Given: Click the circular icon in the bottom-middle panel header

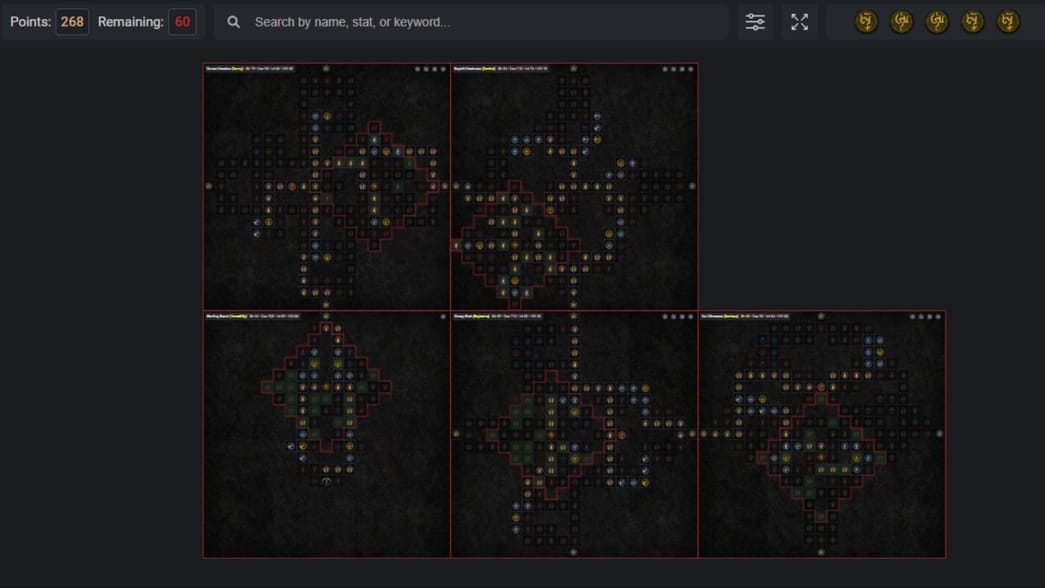Looking at the screenshot, I should [572, 317].
